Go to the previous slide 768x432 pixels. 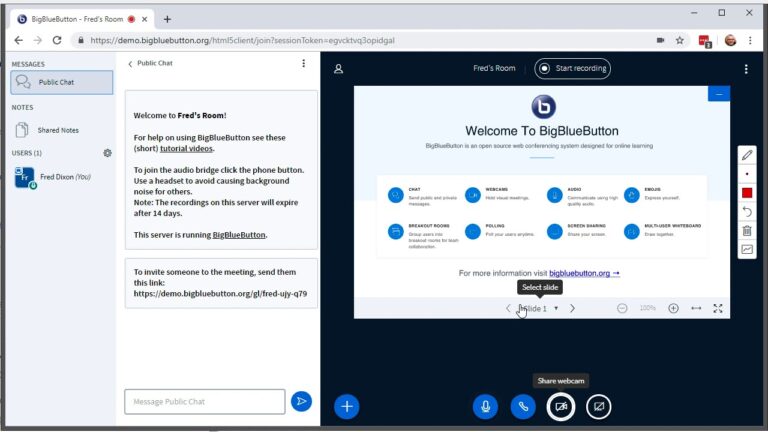tap(508, 308)
